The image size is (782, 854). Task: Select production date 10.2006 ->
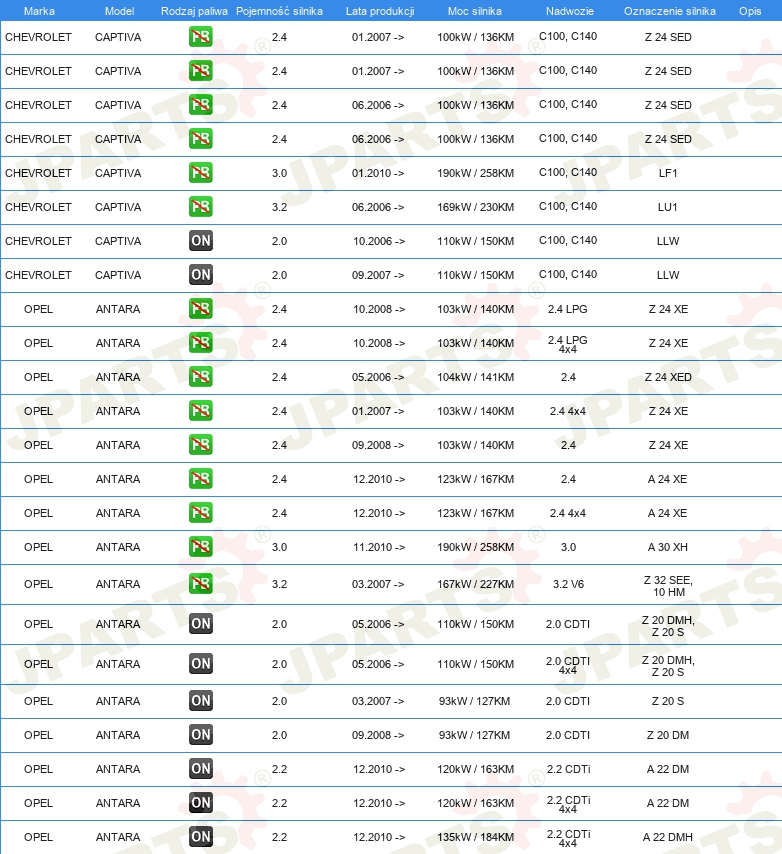point(379,241)
